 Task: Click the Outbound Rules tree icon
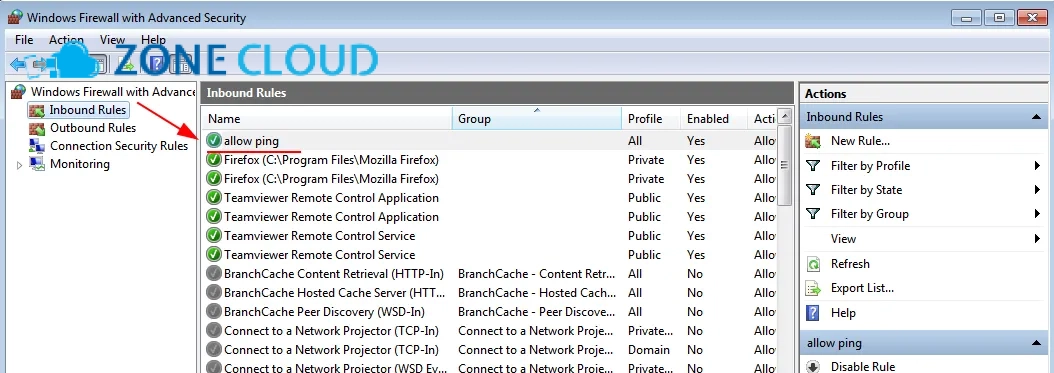click(37, 128)
